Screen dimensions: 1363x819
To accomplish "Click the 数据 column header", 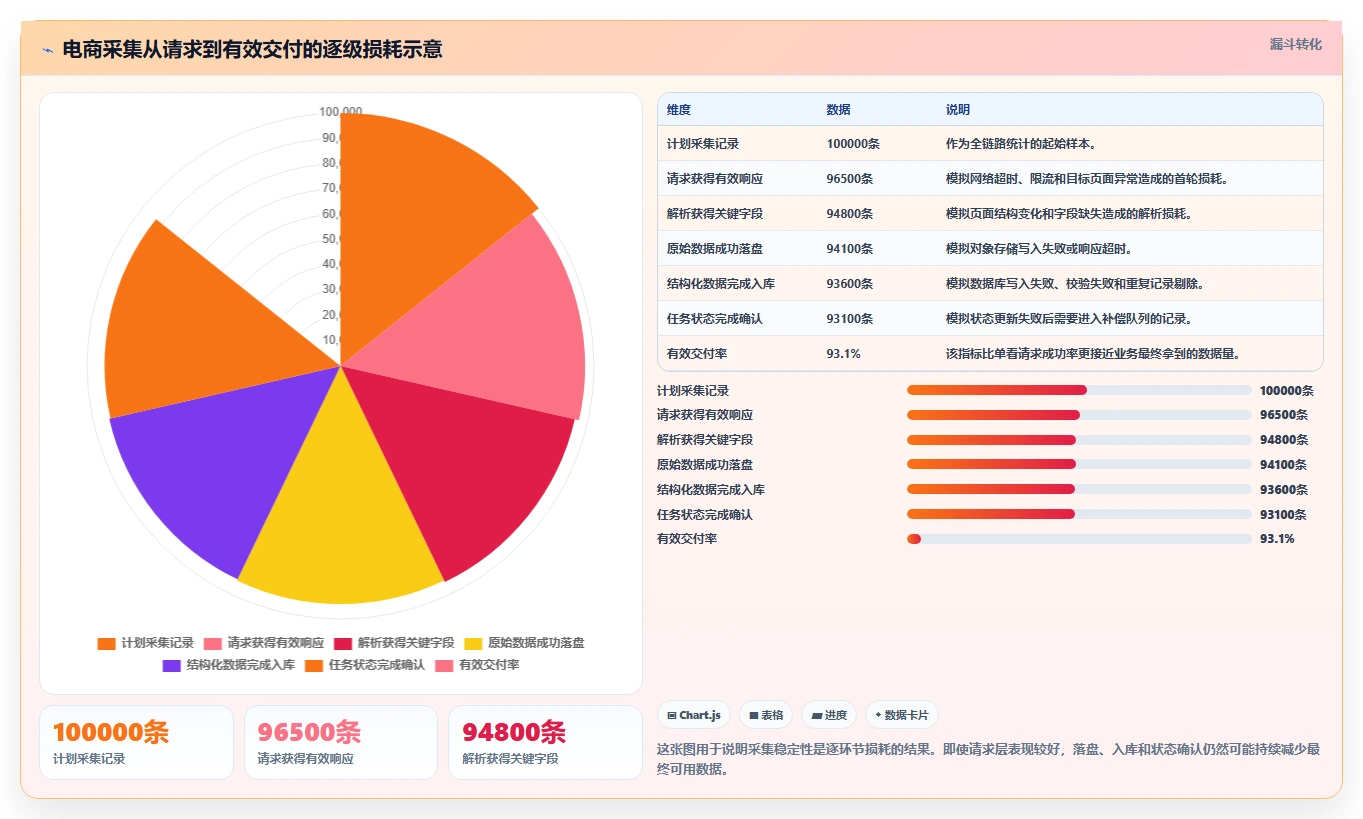I will click(839, 110).
